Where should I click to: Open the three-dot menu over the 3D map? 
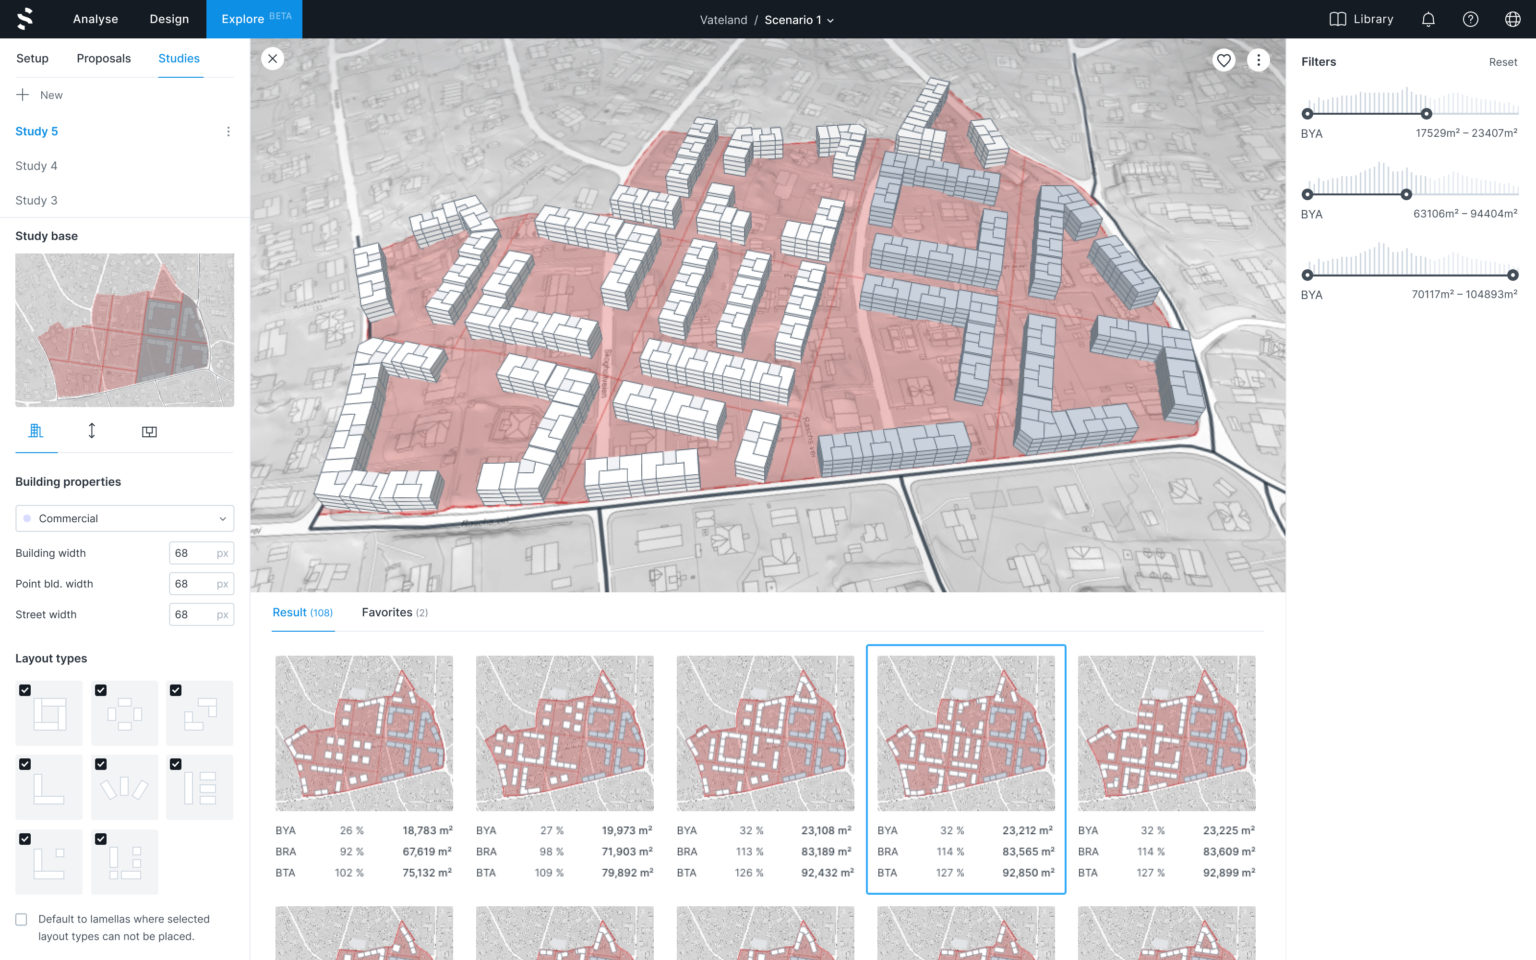tap(1259, 60)
